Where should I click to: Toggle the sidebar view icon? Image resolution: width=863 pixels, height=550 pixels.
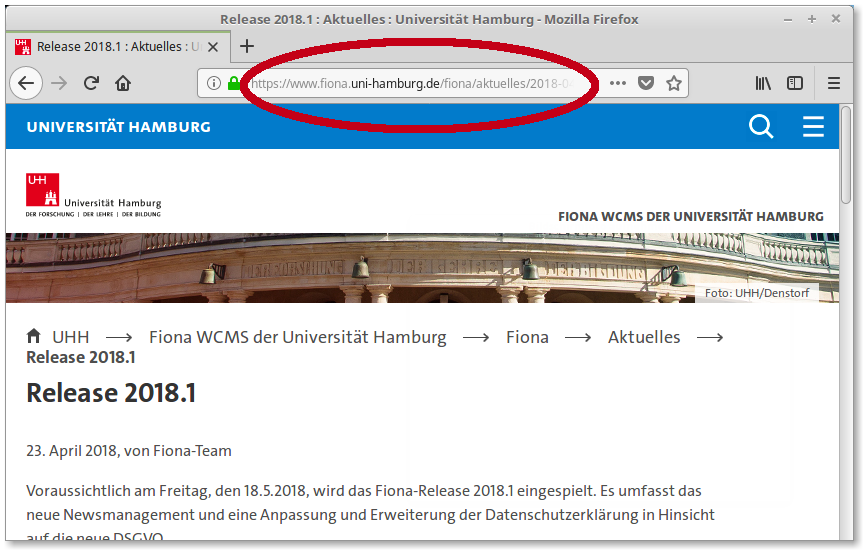(x=795, y=83)
